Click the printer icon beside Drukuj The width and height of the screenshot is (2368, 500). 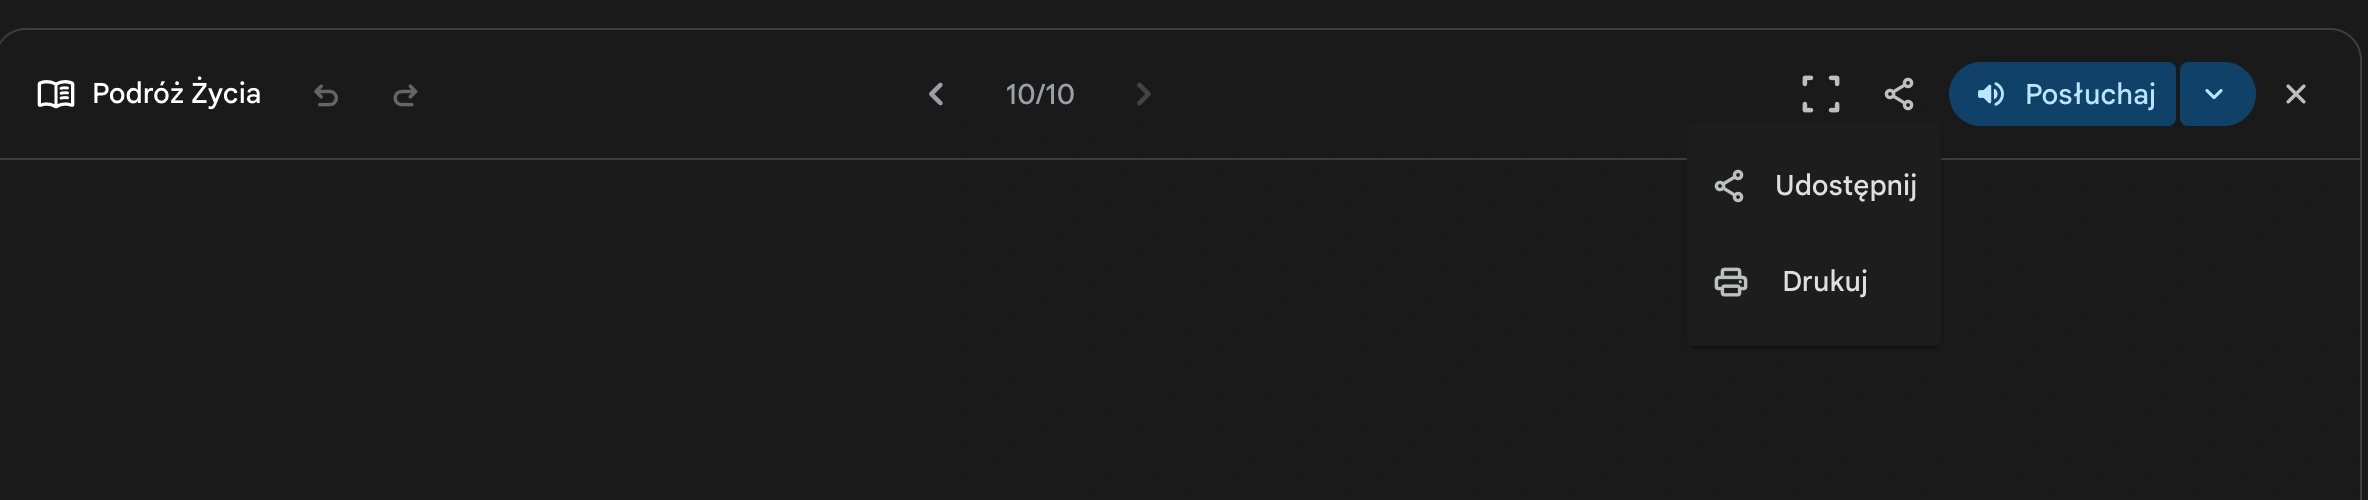(x=1731, y=282)
